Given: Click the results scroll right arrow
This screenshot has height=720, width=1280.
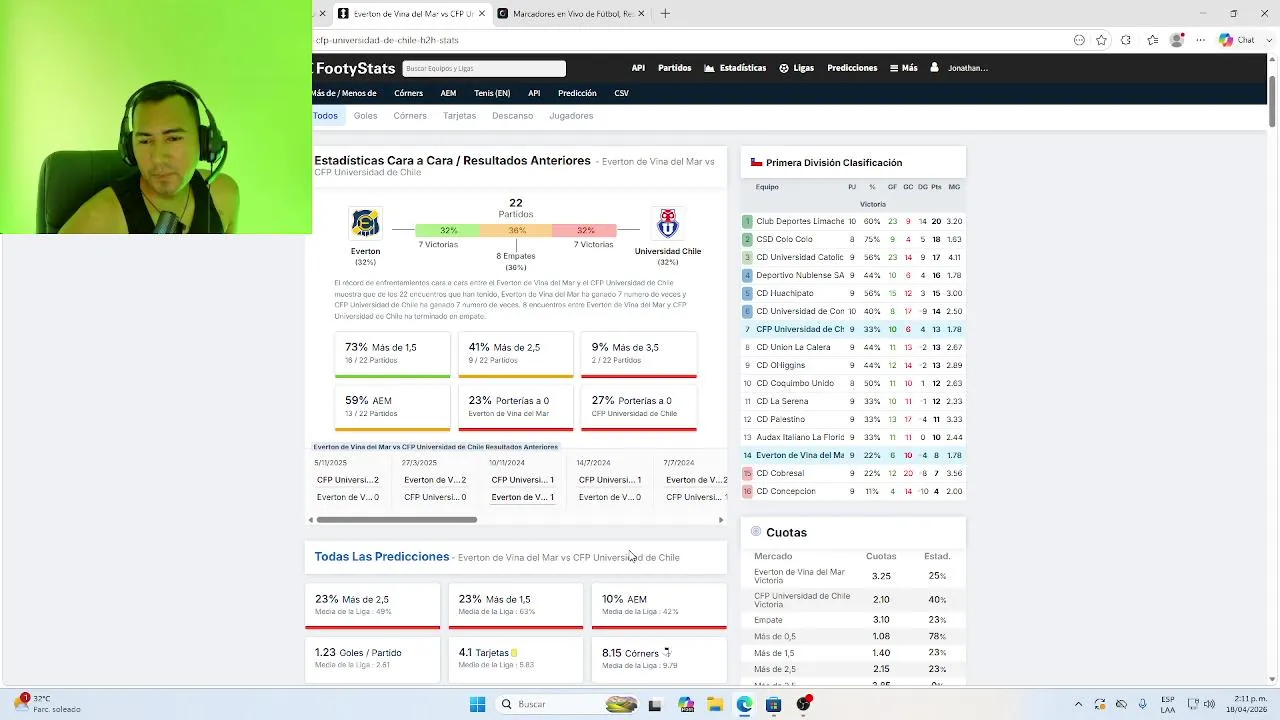Looking at the screenshot, I should tap(721, 520).
